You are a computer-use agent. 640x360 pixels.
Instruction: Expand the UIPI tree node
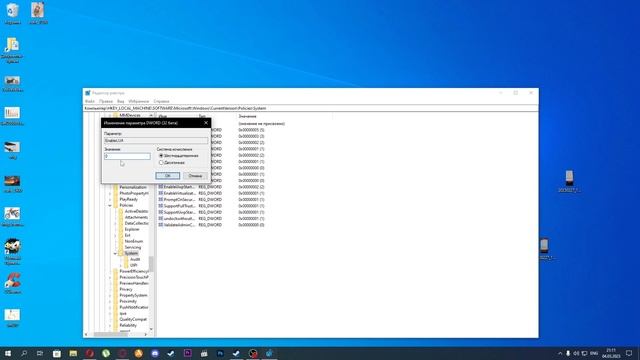(x=120, y=265)
